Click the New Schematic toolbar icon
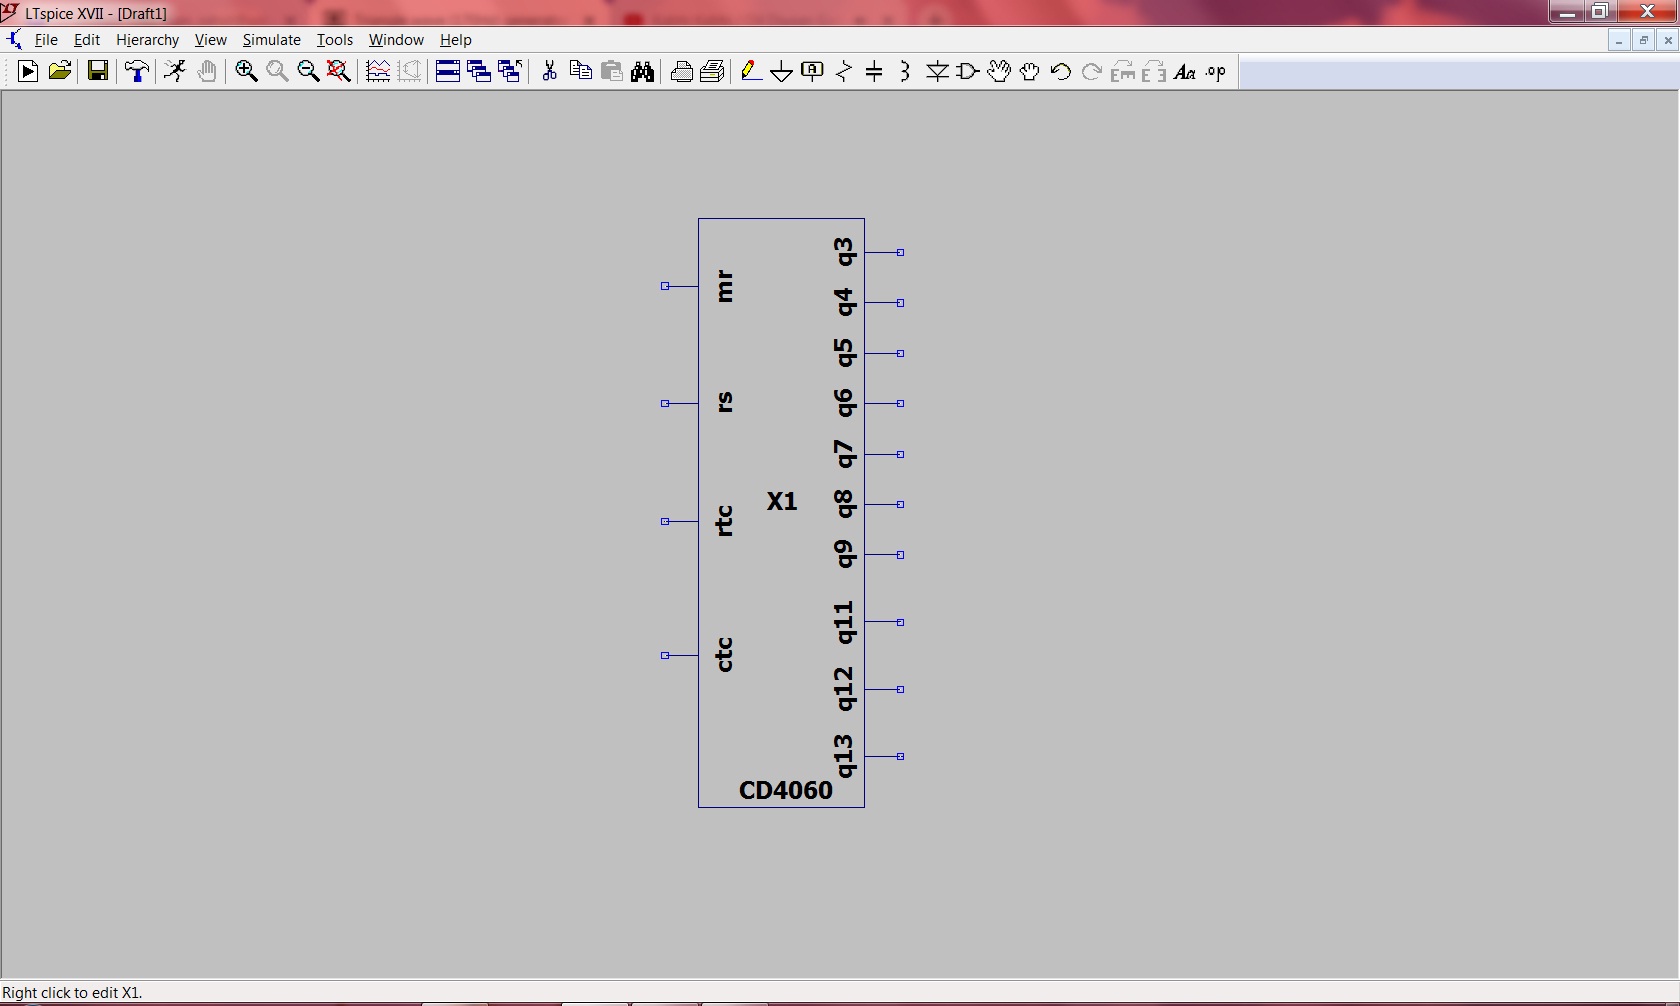 coord(28,71)
